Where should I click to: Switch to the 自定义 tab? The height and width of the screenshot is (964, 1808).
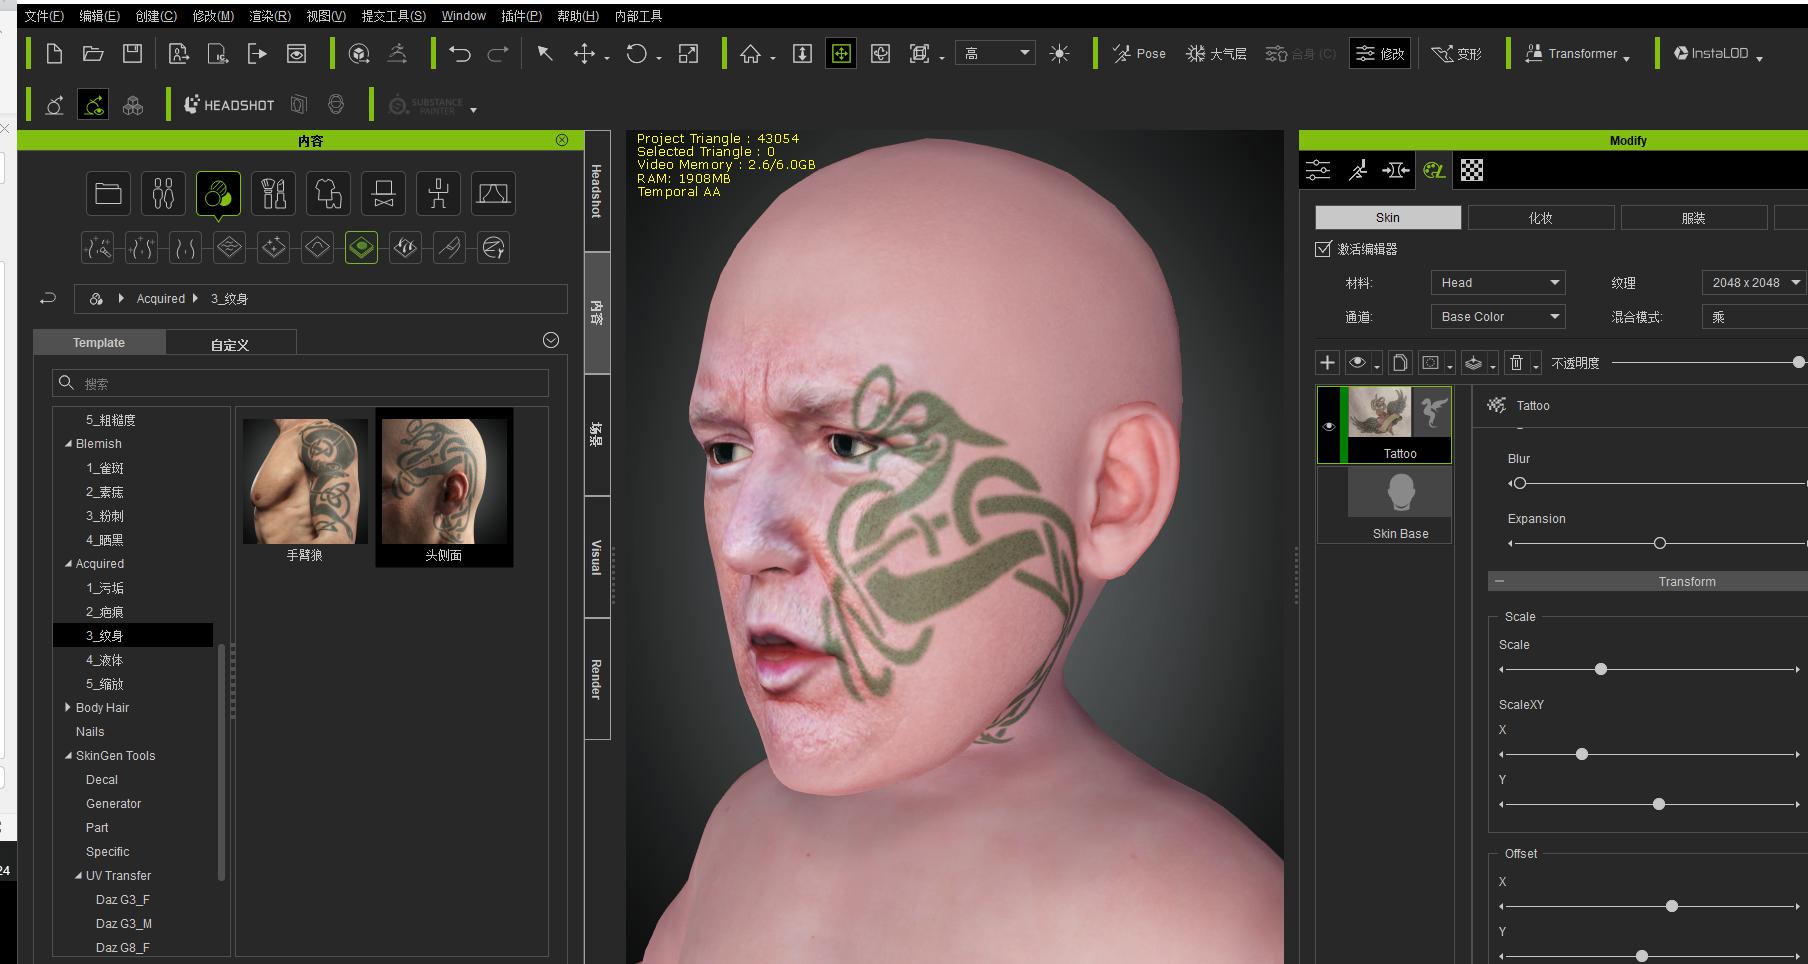click(230, 344)
